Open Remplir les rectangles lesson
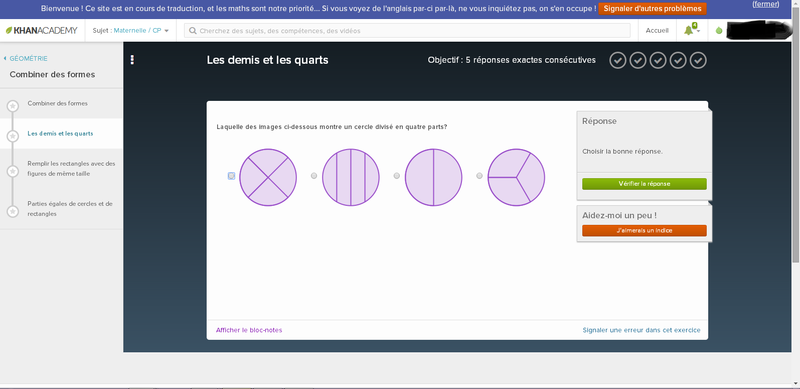The image size is (800, 389). [x=71, y=168]
